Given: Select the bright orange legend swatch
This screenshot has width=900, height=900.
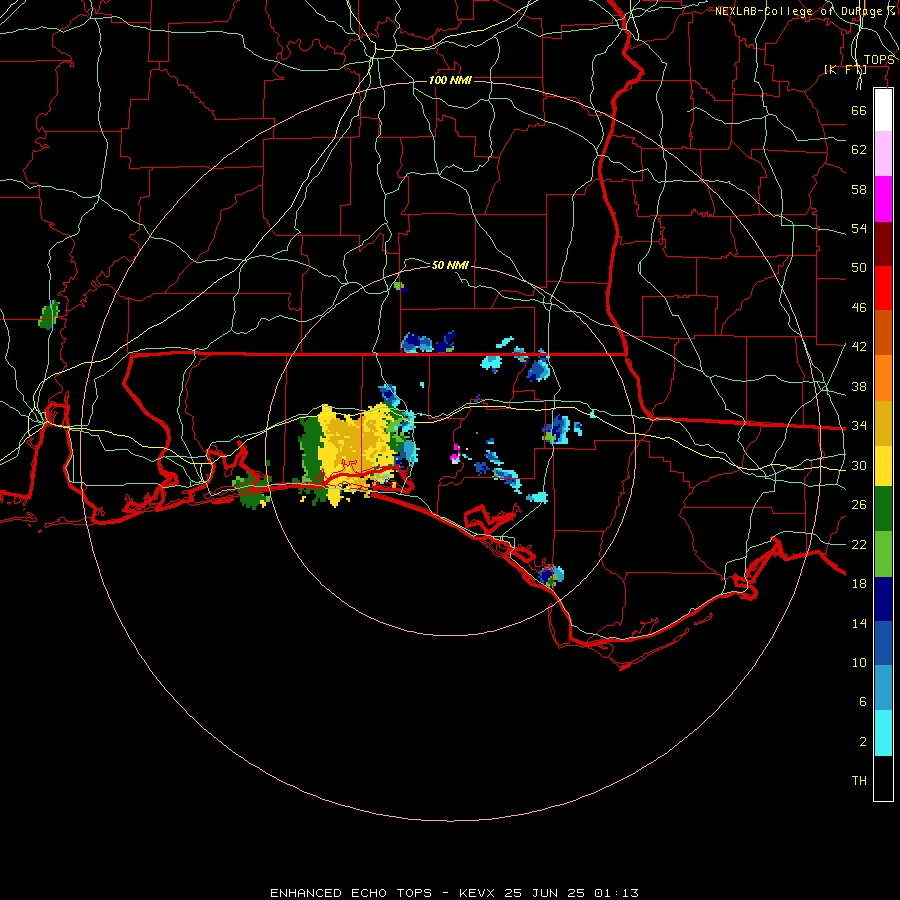Looking at the screenshot, I should (883, 377).
